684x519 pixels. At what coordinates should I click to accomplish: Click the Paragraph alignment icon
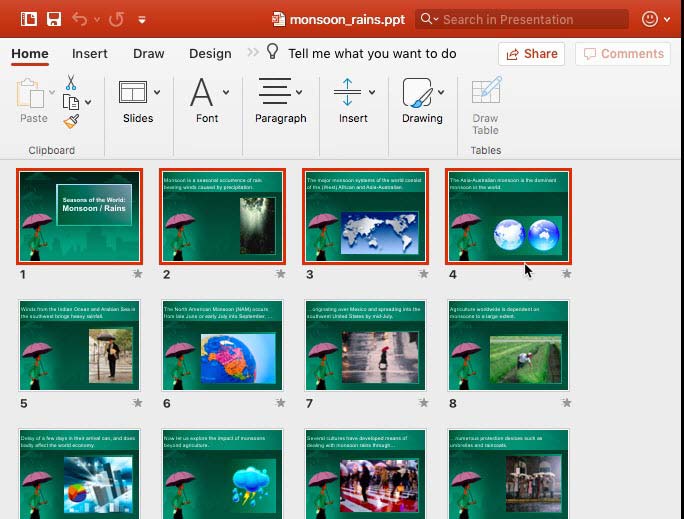point(275,91)
